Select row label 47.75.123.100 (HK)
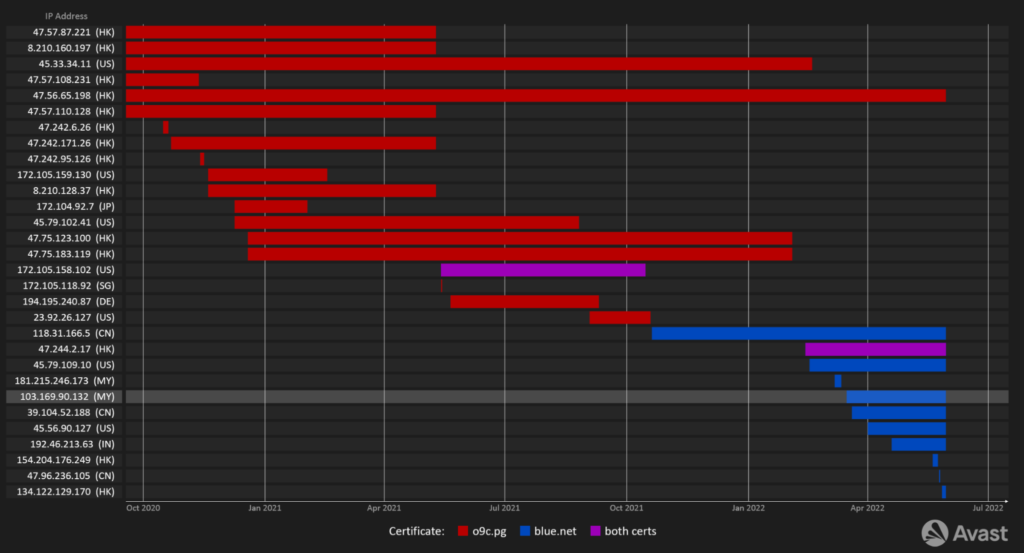Image resolution: width=1024 pixels, height=553 pixels. tap(71, 238)
